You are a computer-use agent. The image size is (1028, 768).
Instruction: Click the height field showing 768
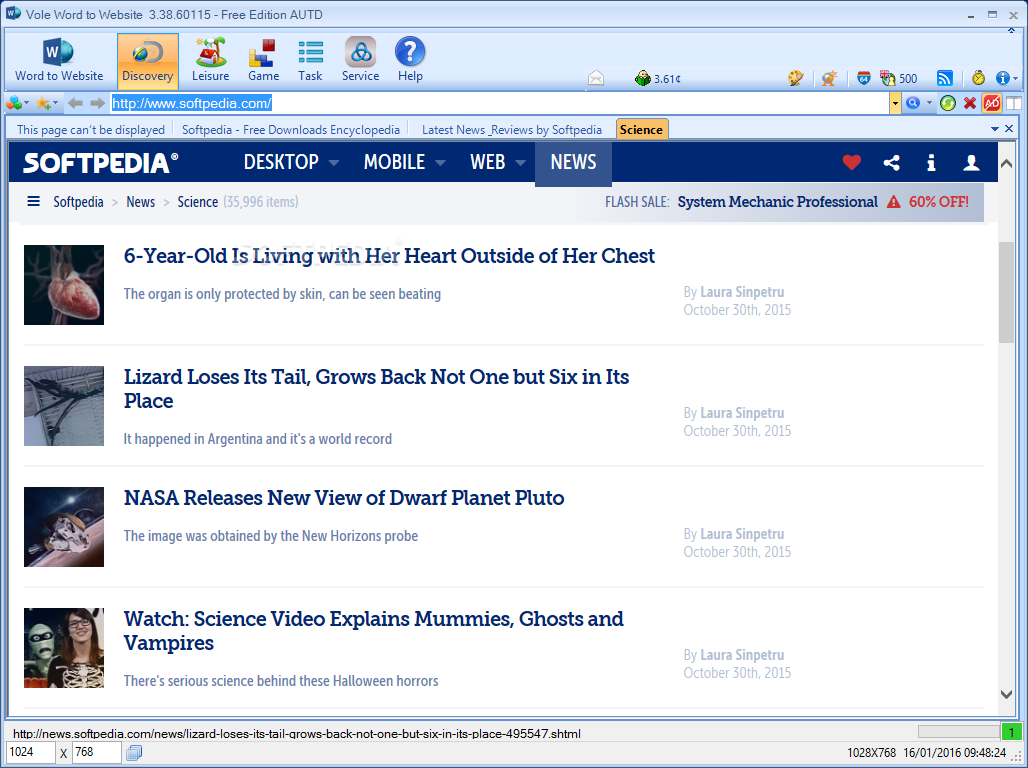pyautogui.click(x=96, y=752)
